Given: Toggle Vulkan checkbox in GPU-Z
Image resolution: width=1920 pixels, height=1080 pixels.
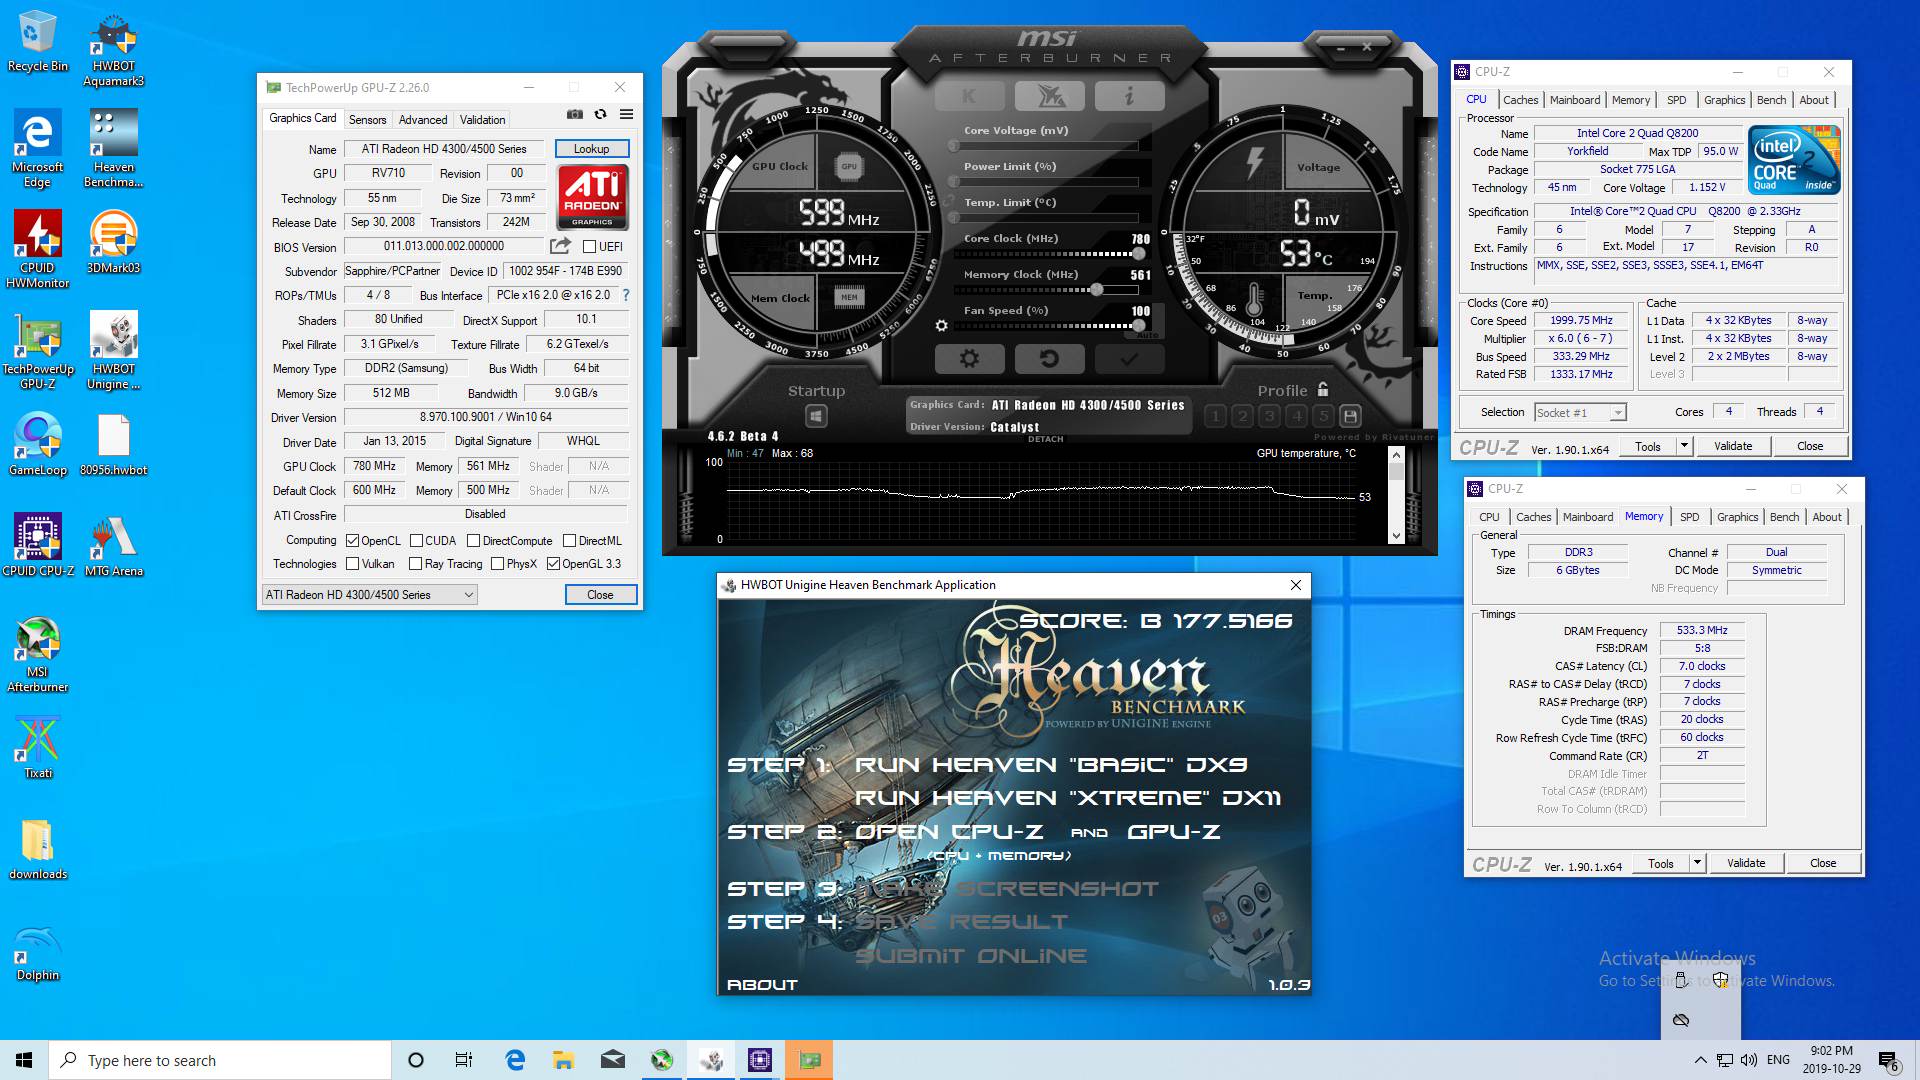Looking at the screenshot, I should (352, 564).
